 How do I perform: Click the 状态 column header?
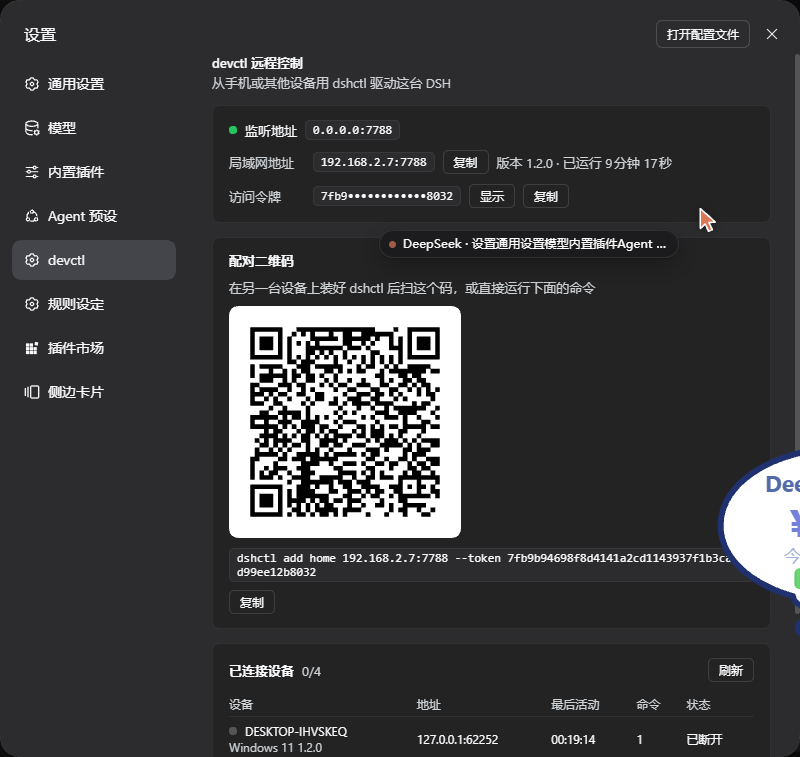tap(698, 705)
